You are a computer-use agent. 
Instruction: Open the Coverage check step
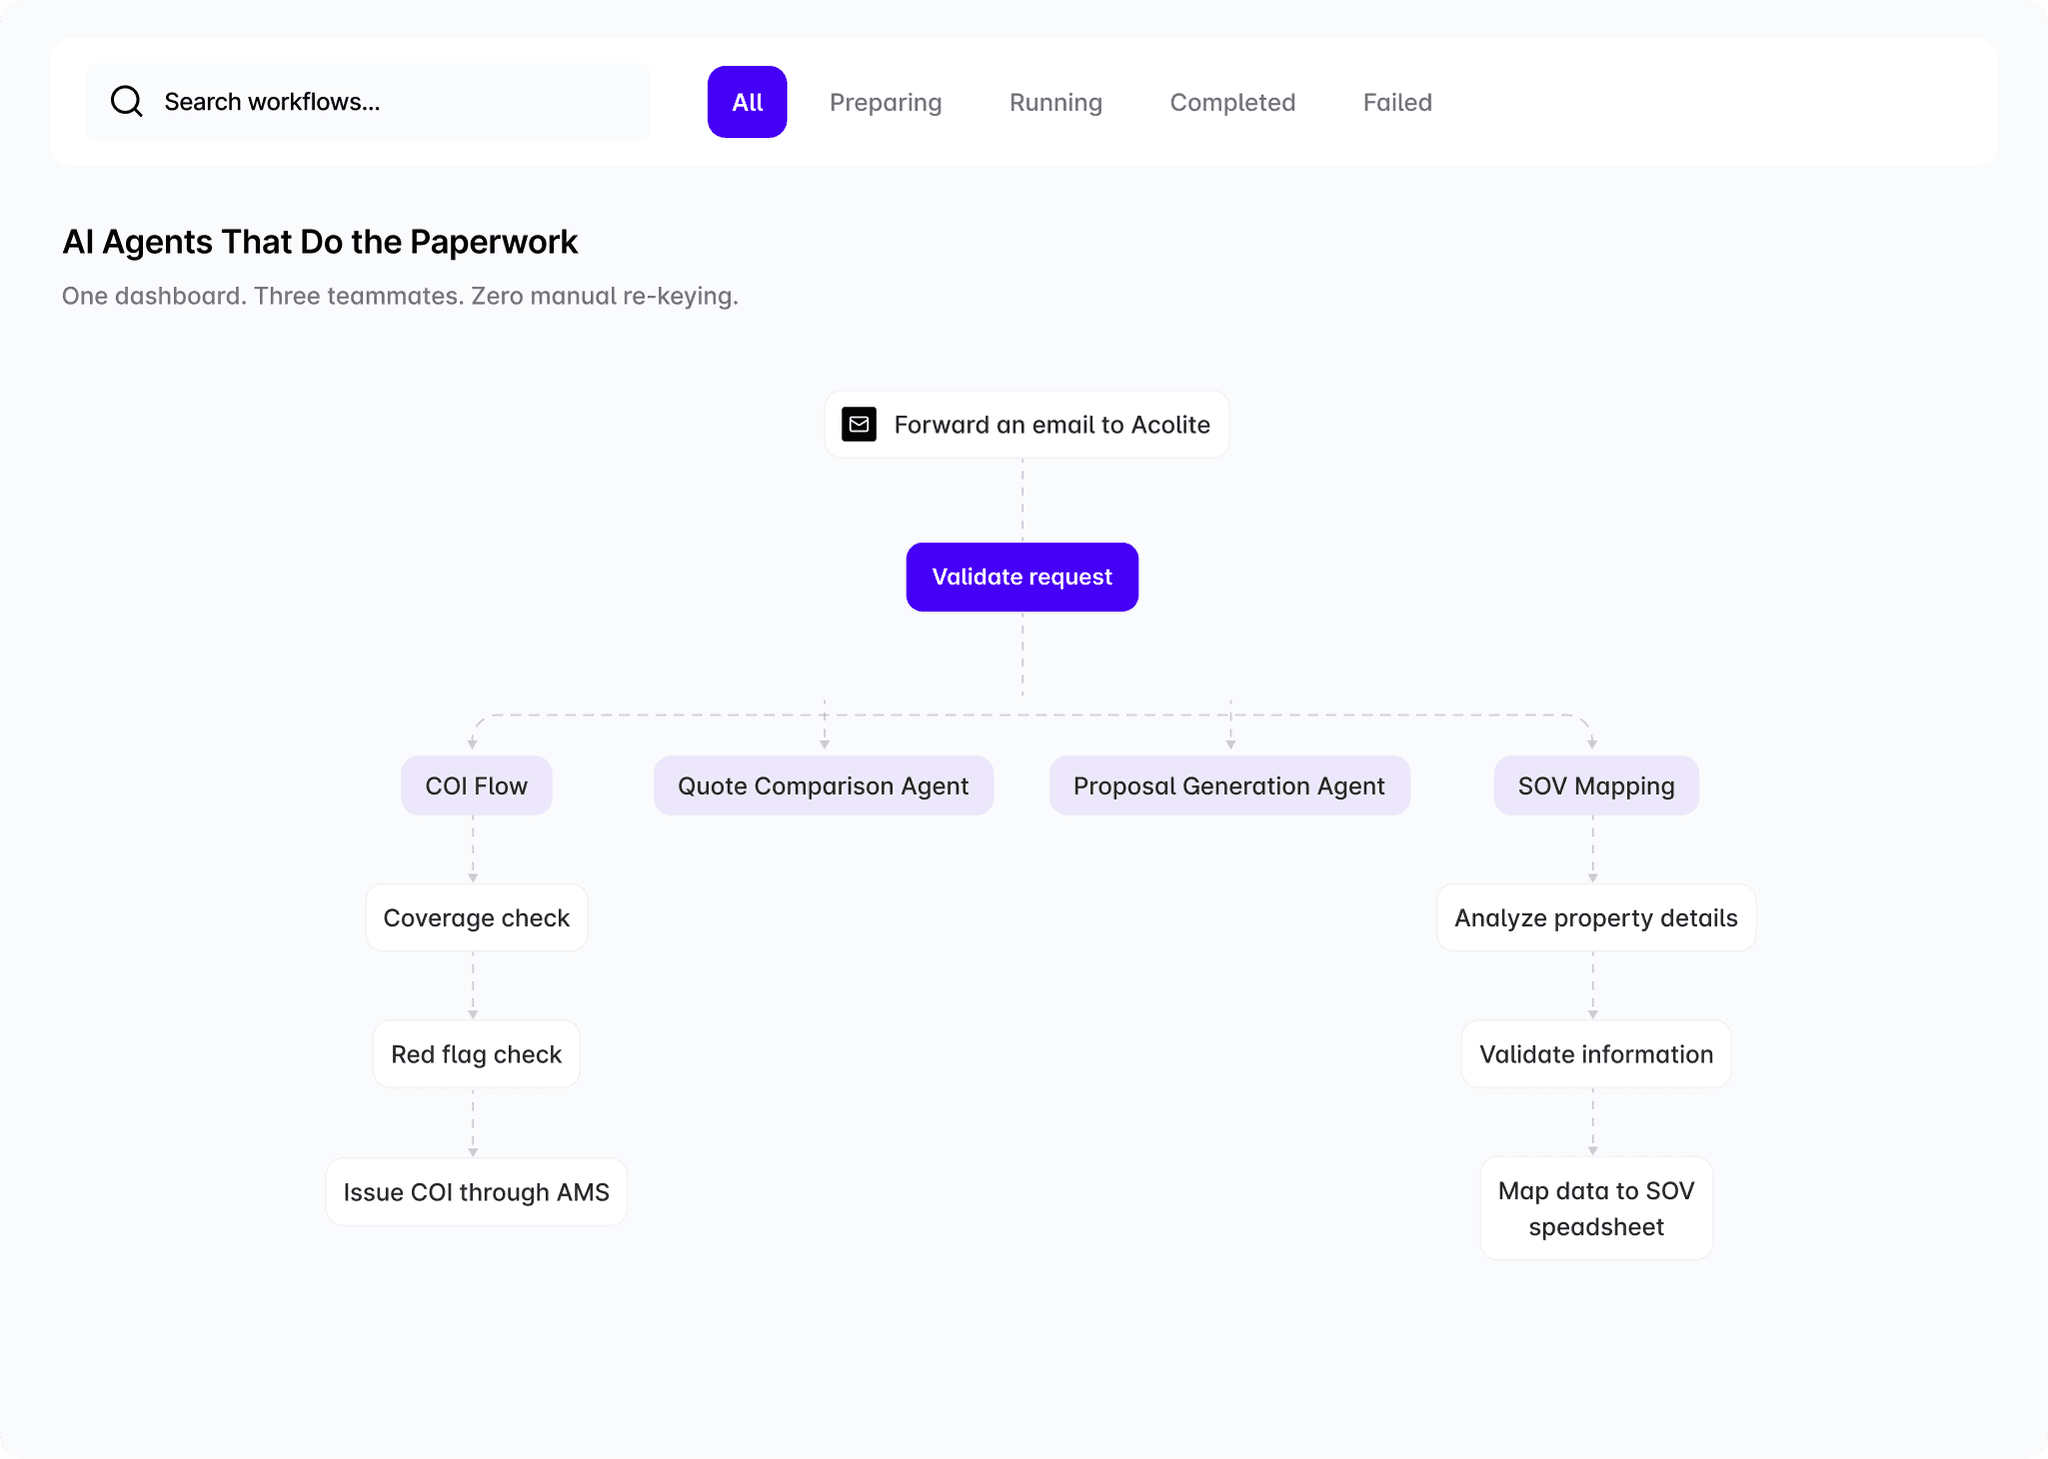(476, 917)
